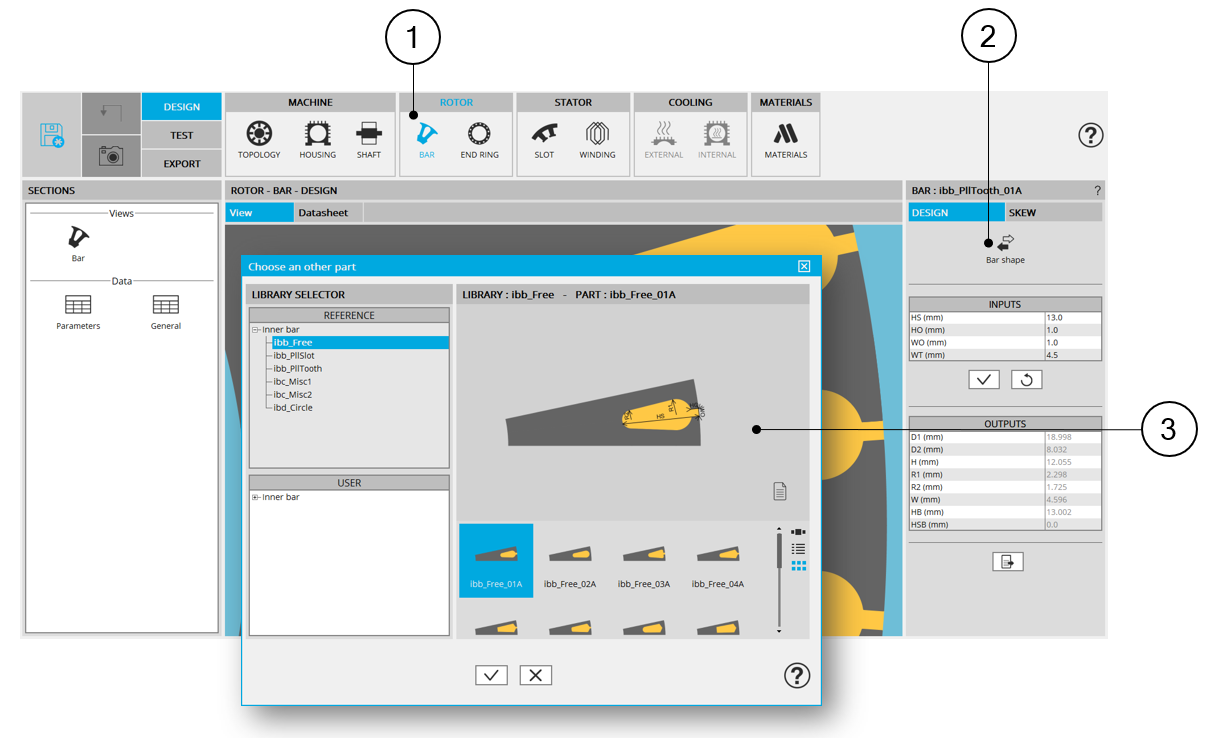Switch library view to list mode
This screenshot has height=738, width=1215.
pyautogui.click(x=798, y=549)
